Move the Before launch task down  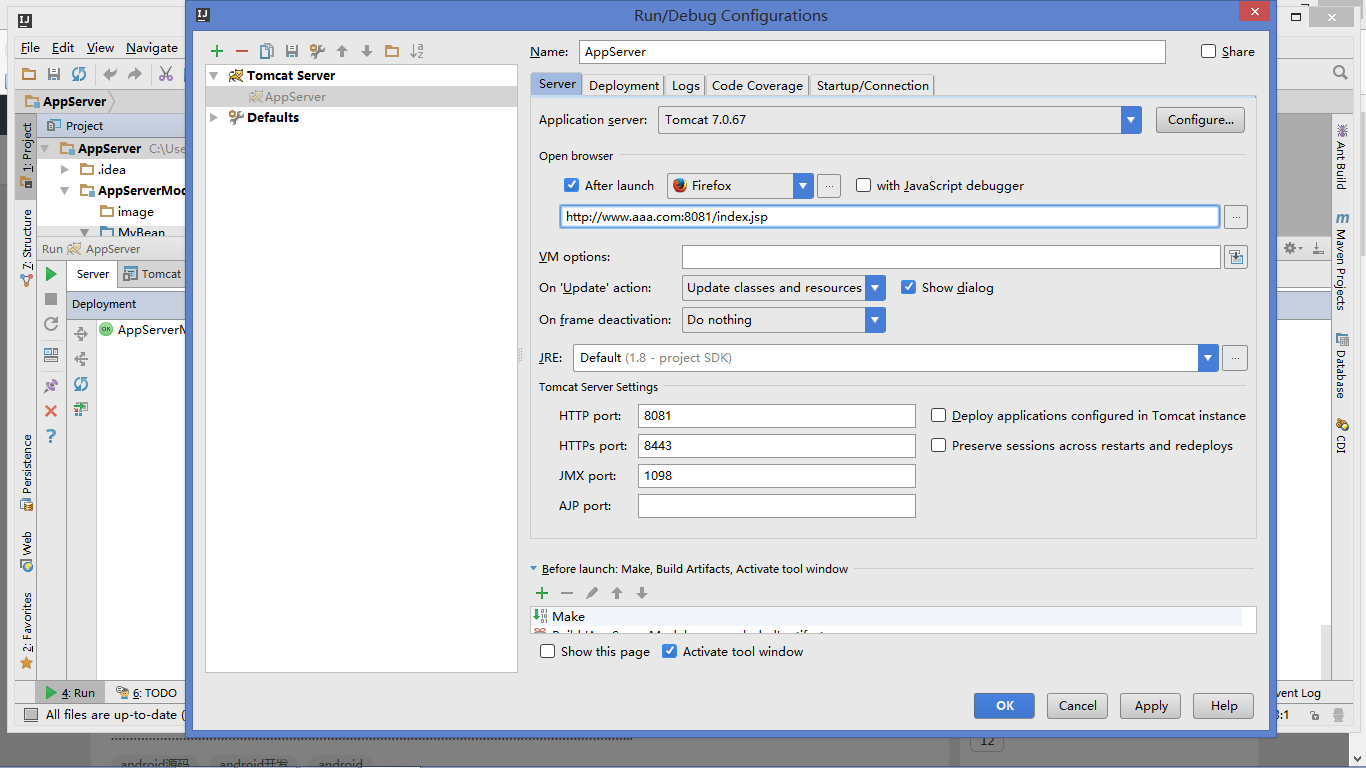pos(642,593)
